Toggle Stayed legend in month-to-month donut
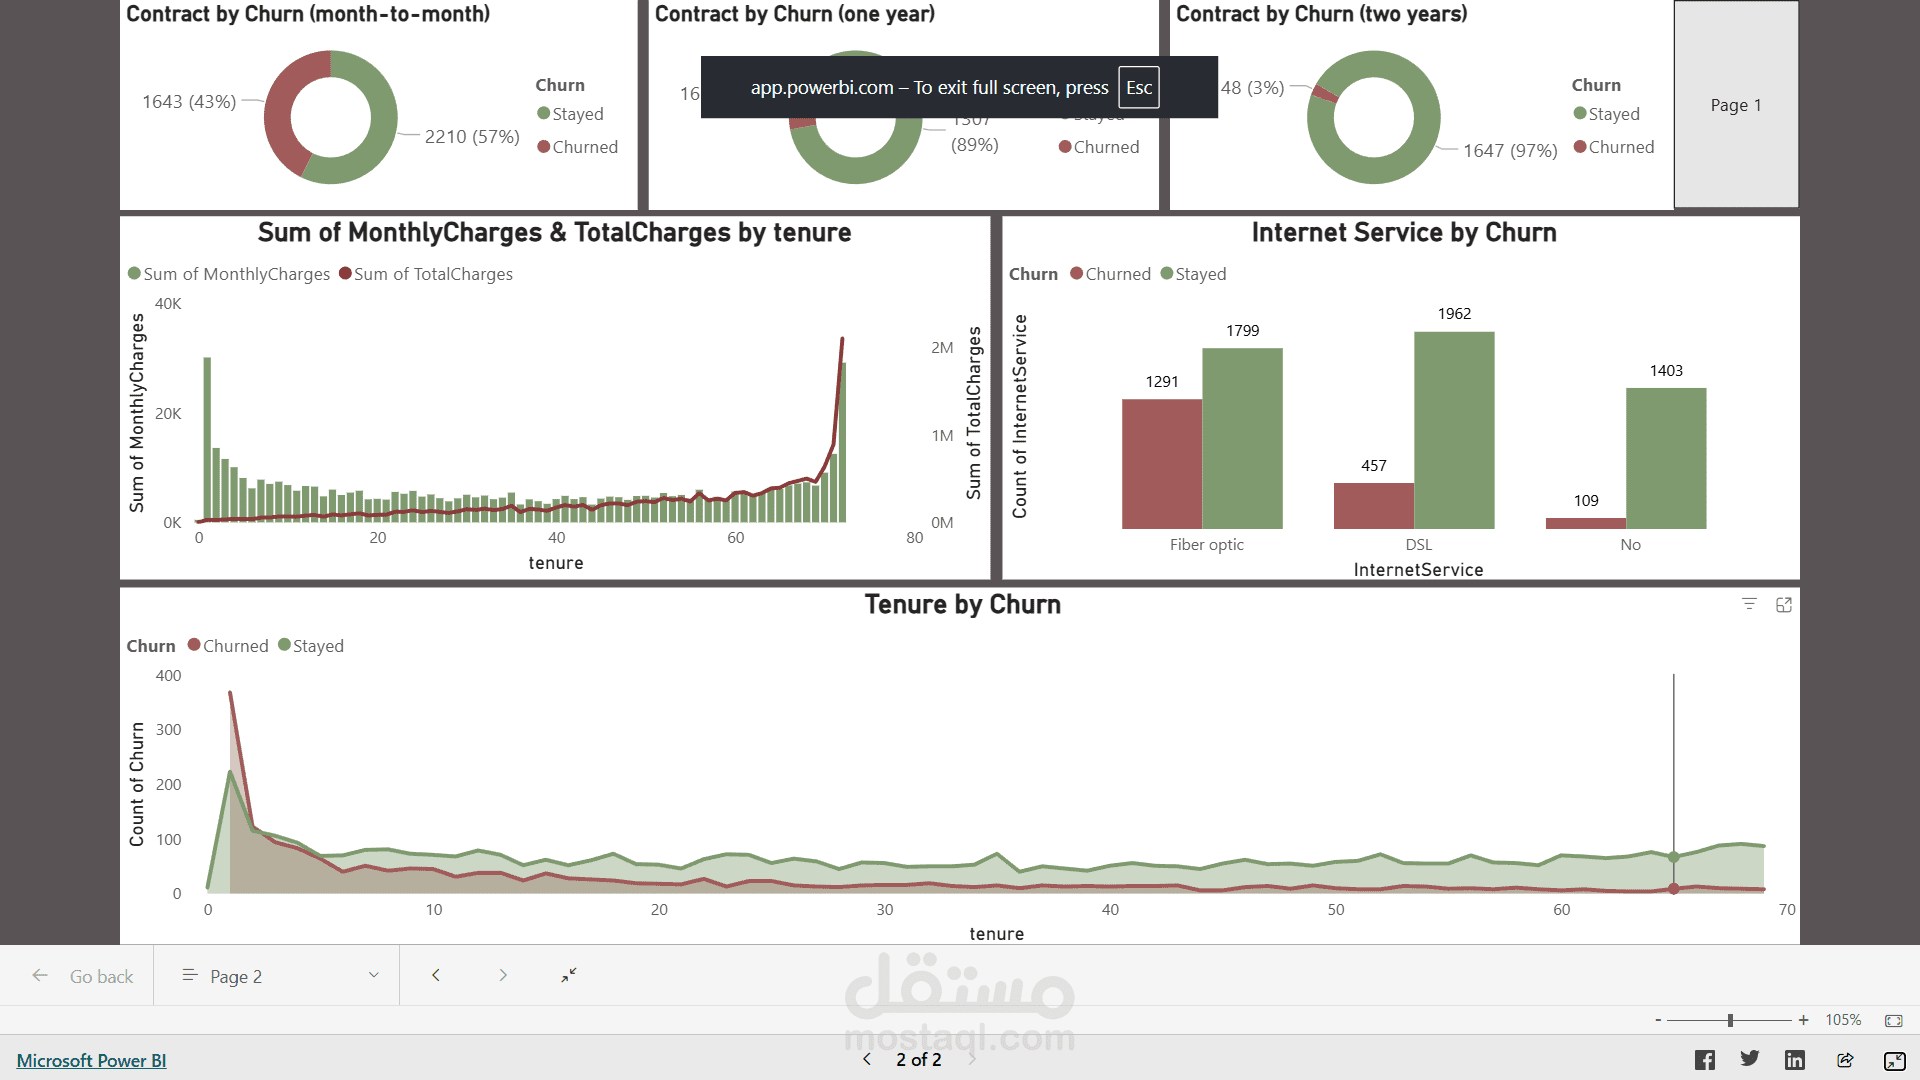 (570, 114)
